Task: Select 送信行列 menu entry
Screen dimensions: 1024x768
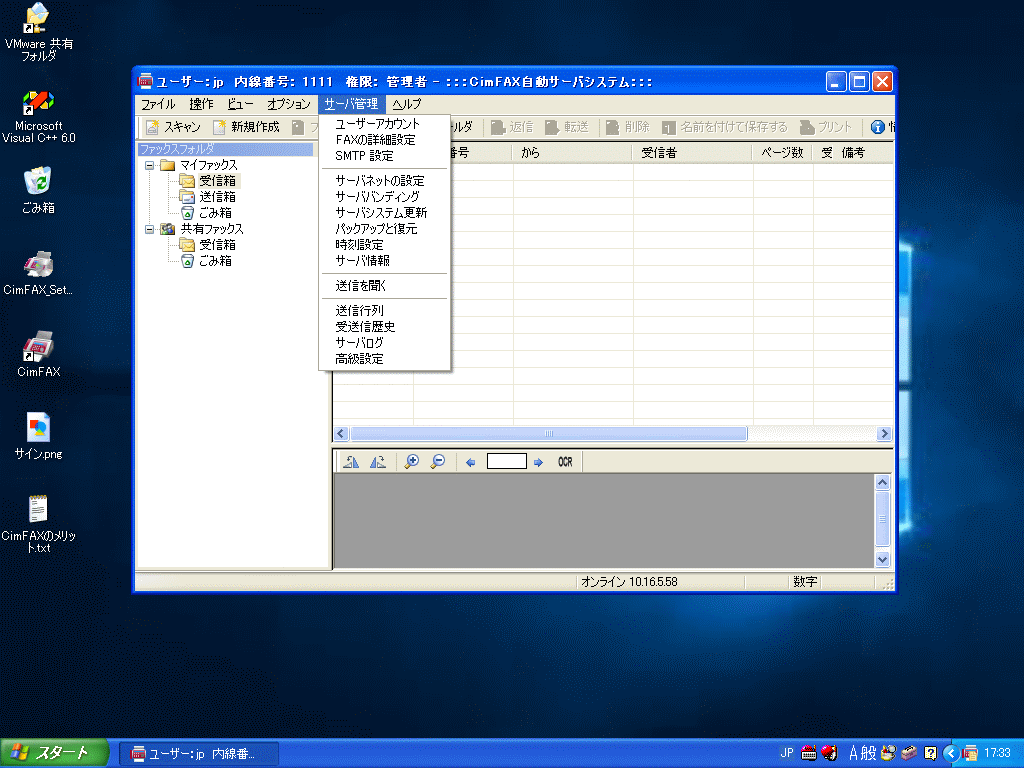Action: click(x=385, y=311)
